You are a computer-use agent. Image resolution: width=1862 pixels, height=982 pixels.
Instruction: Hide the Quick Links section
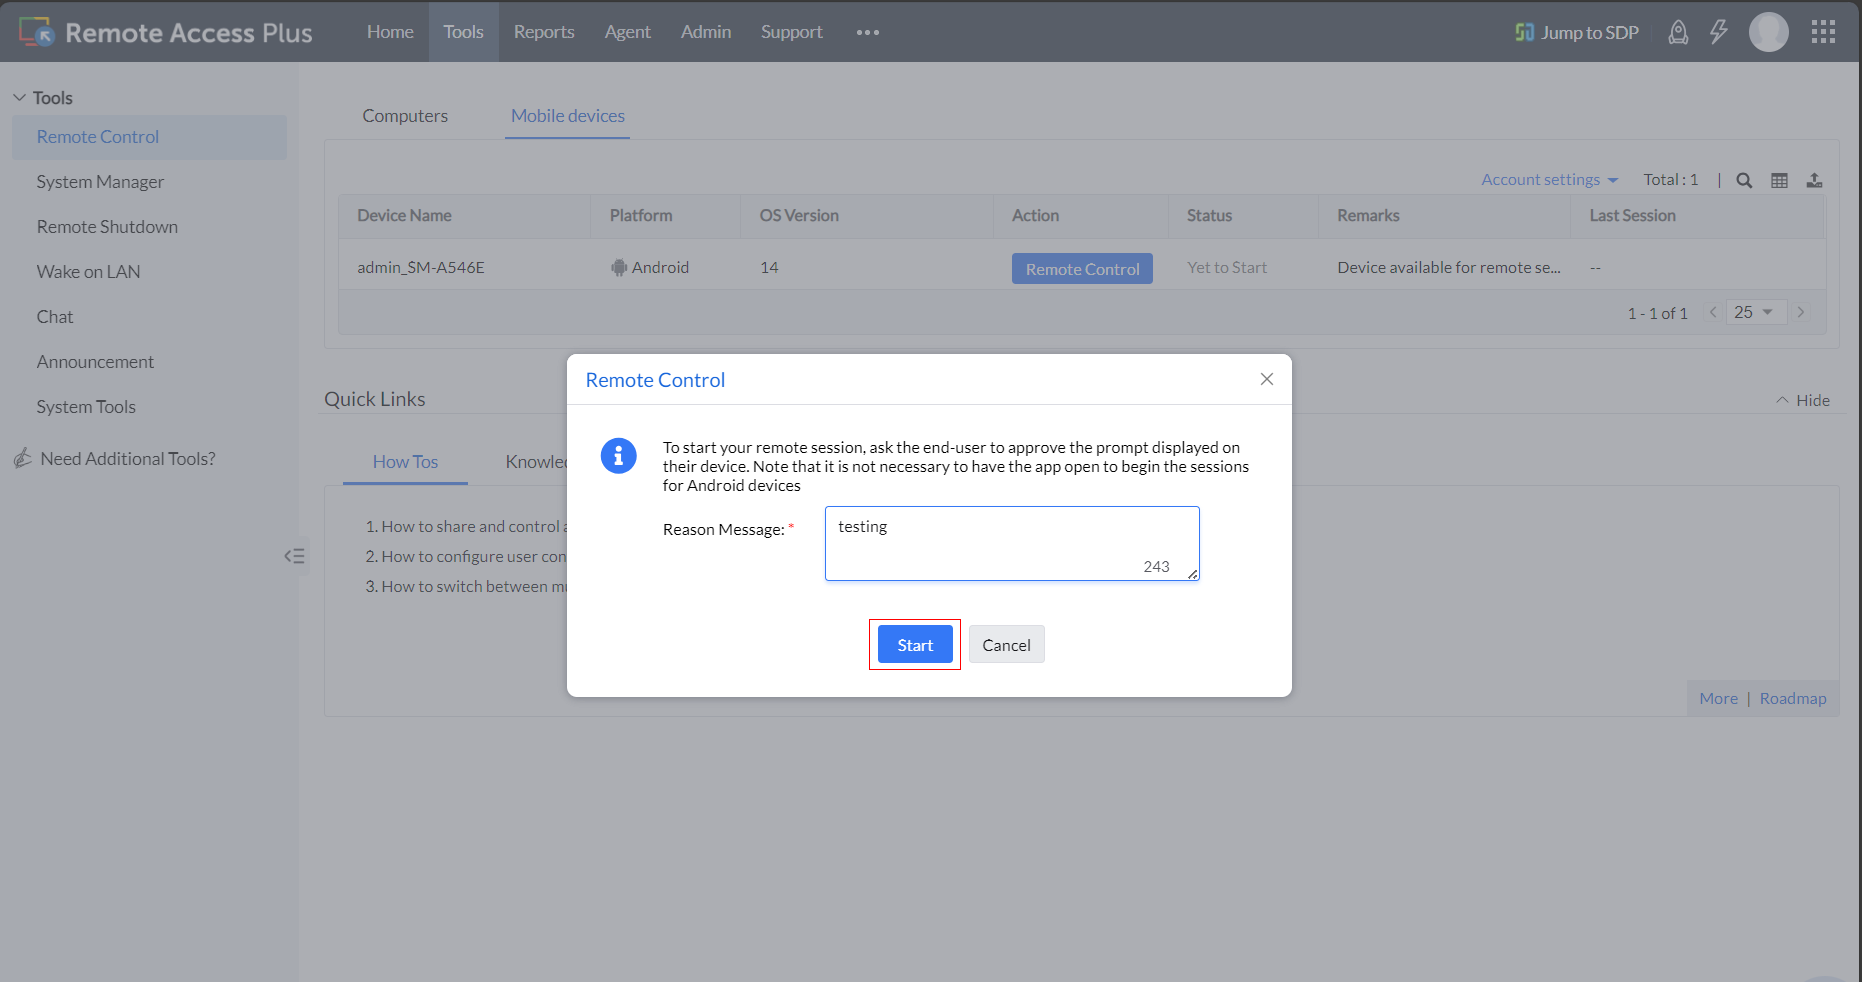pos(1803,400)
